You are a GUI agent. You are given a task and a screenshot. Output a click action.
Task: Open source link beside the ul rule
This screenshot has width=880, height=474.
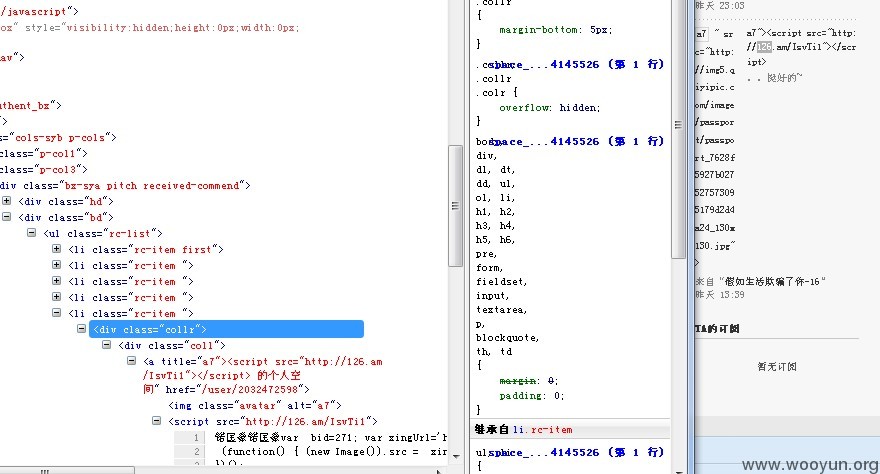point(576,452)
